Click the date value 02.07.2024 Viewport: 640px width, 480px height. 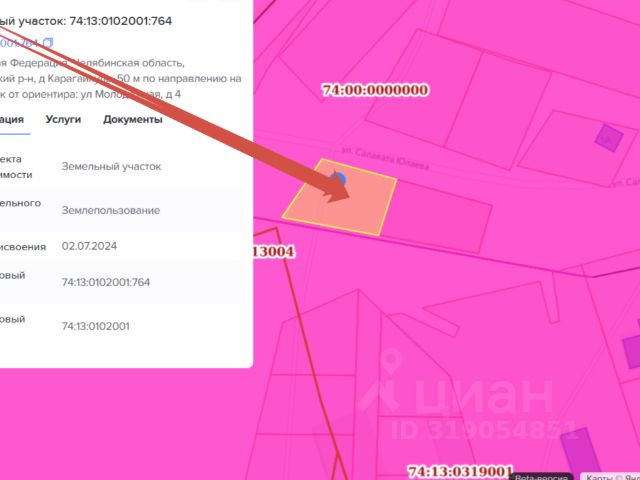click(x=89, y=246)
